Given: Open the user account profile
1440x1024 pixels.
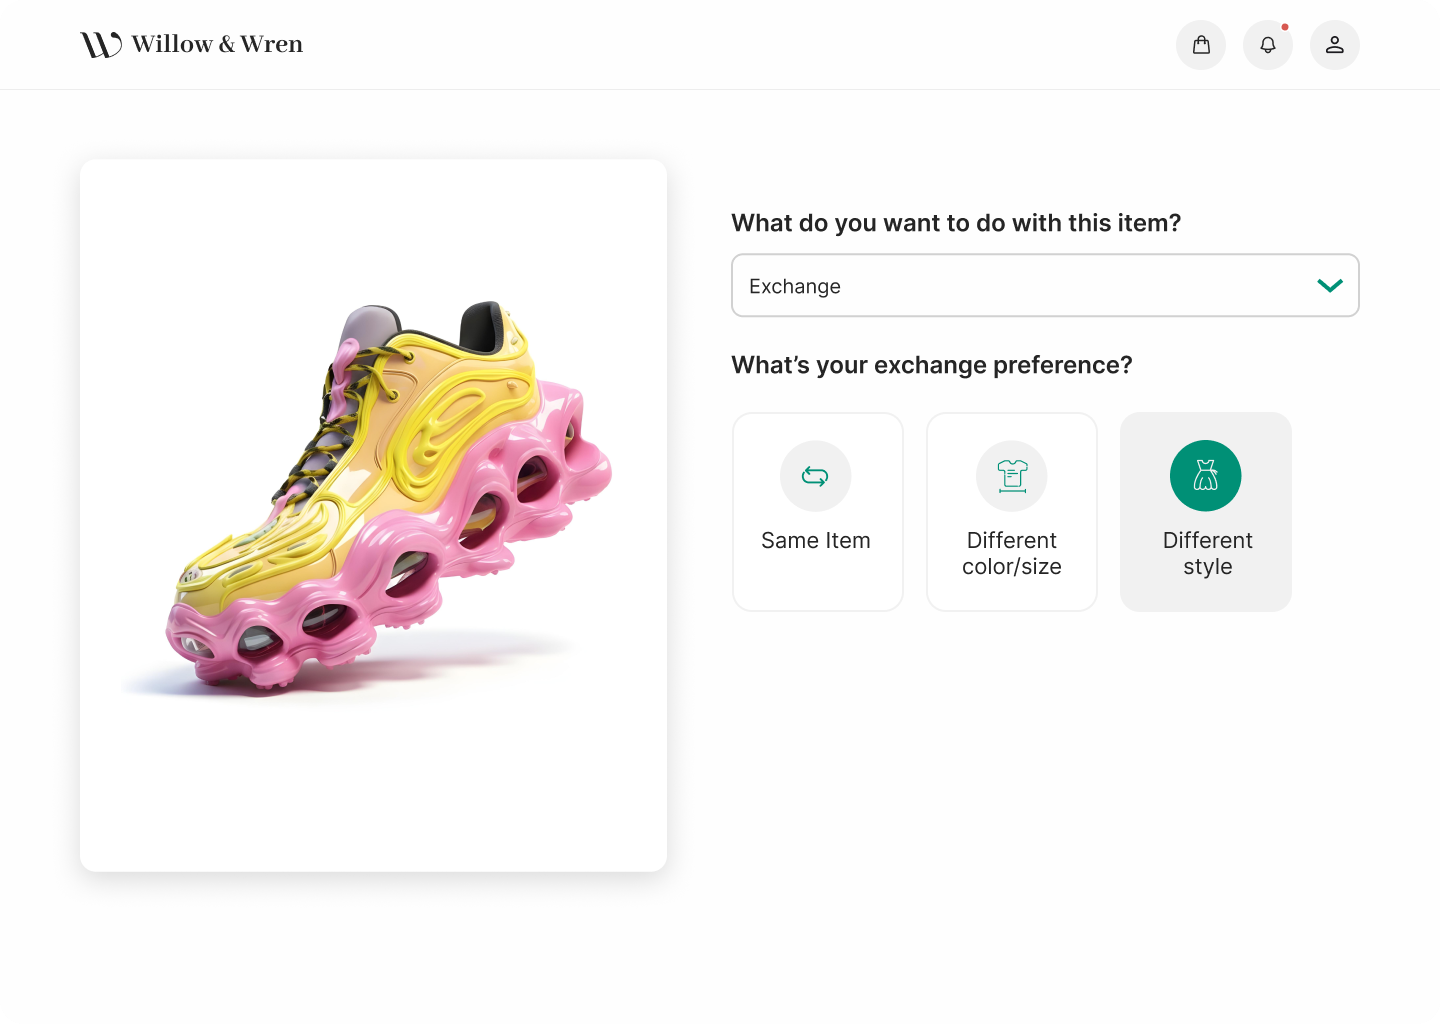Looking at the screenshot, I should pos(1335,45).
